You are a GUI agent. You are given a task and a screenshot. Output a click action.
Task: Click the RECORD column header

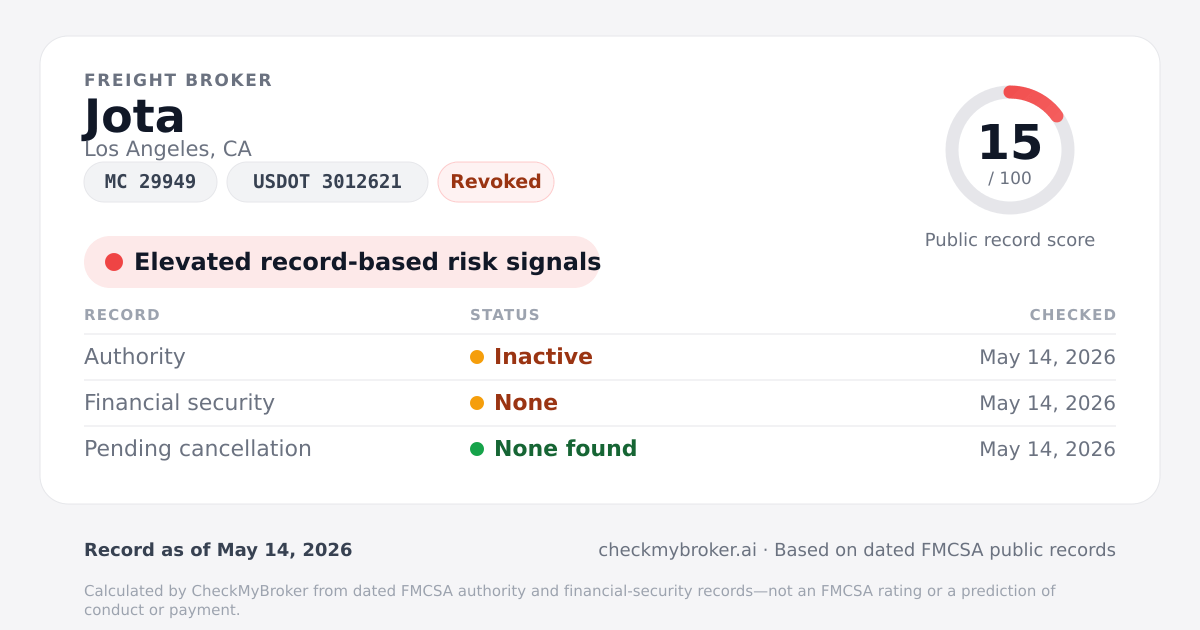[x=122, y=315]
